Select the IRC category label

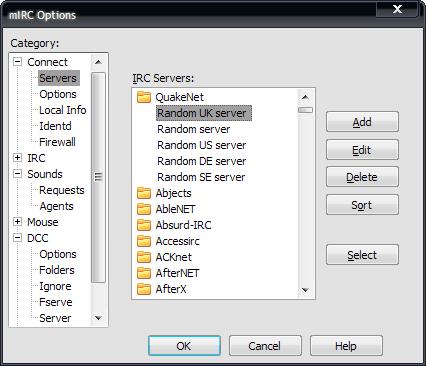[36, 158]
